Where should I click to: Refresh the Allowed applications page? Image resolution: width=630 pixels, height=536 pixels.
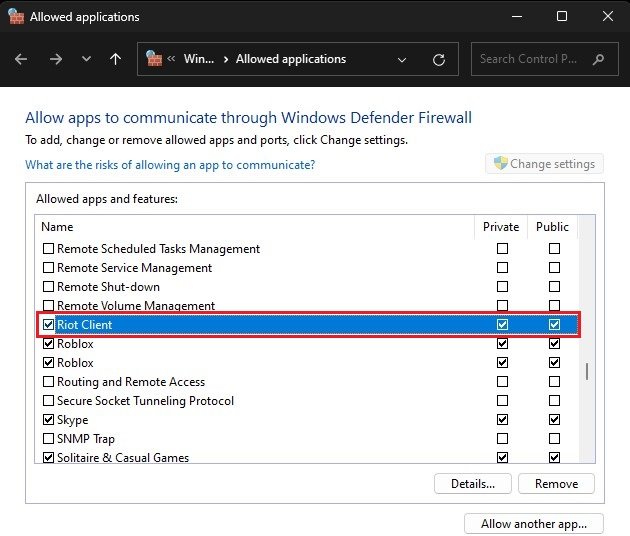click(438, 59)
